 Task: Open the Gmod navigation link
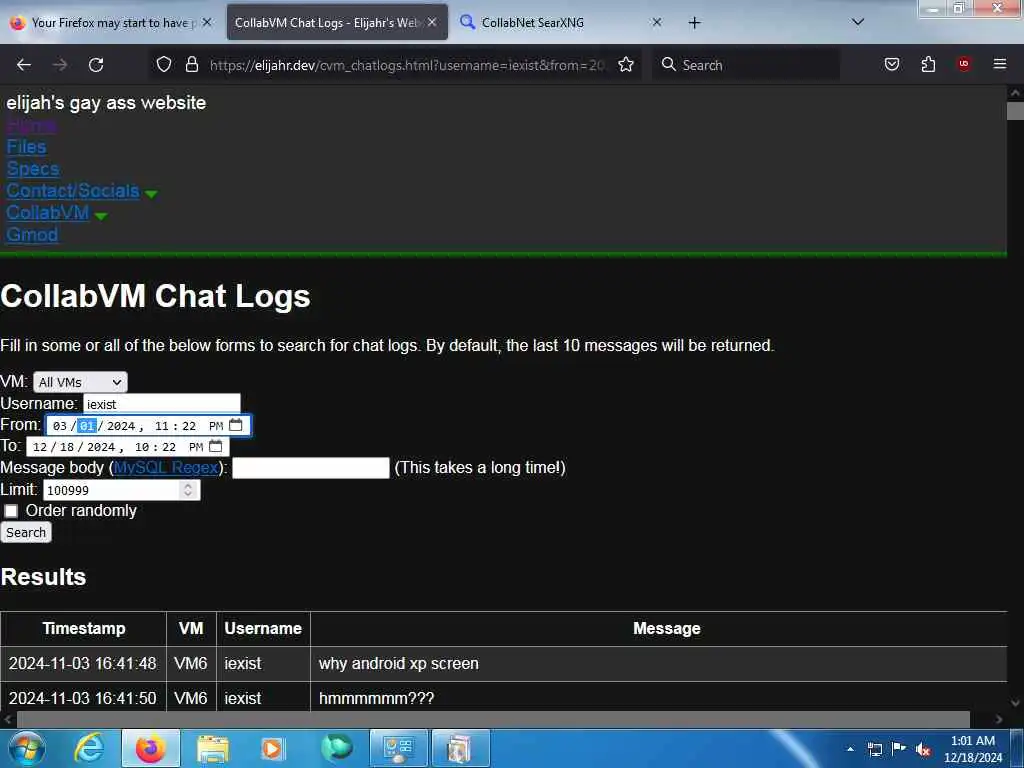click(32, 234)
